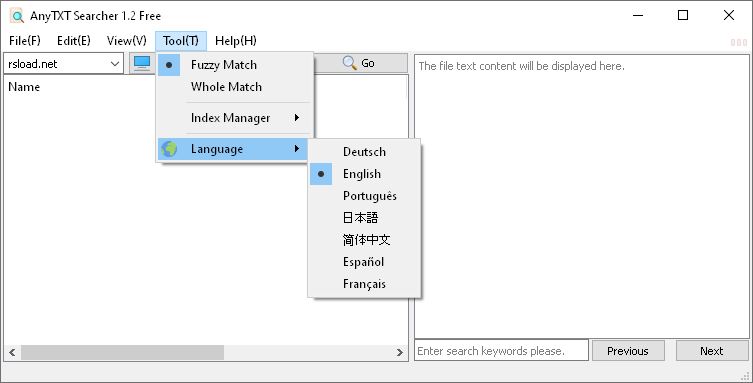Switch the language to Deutsch
Image resolution: width=753 pixels, height=383 pixels.
364,152
